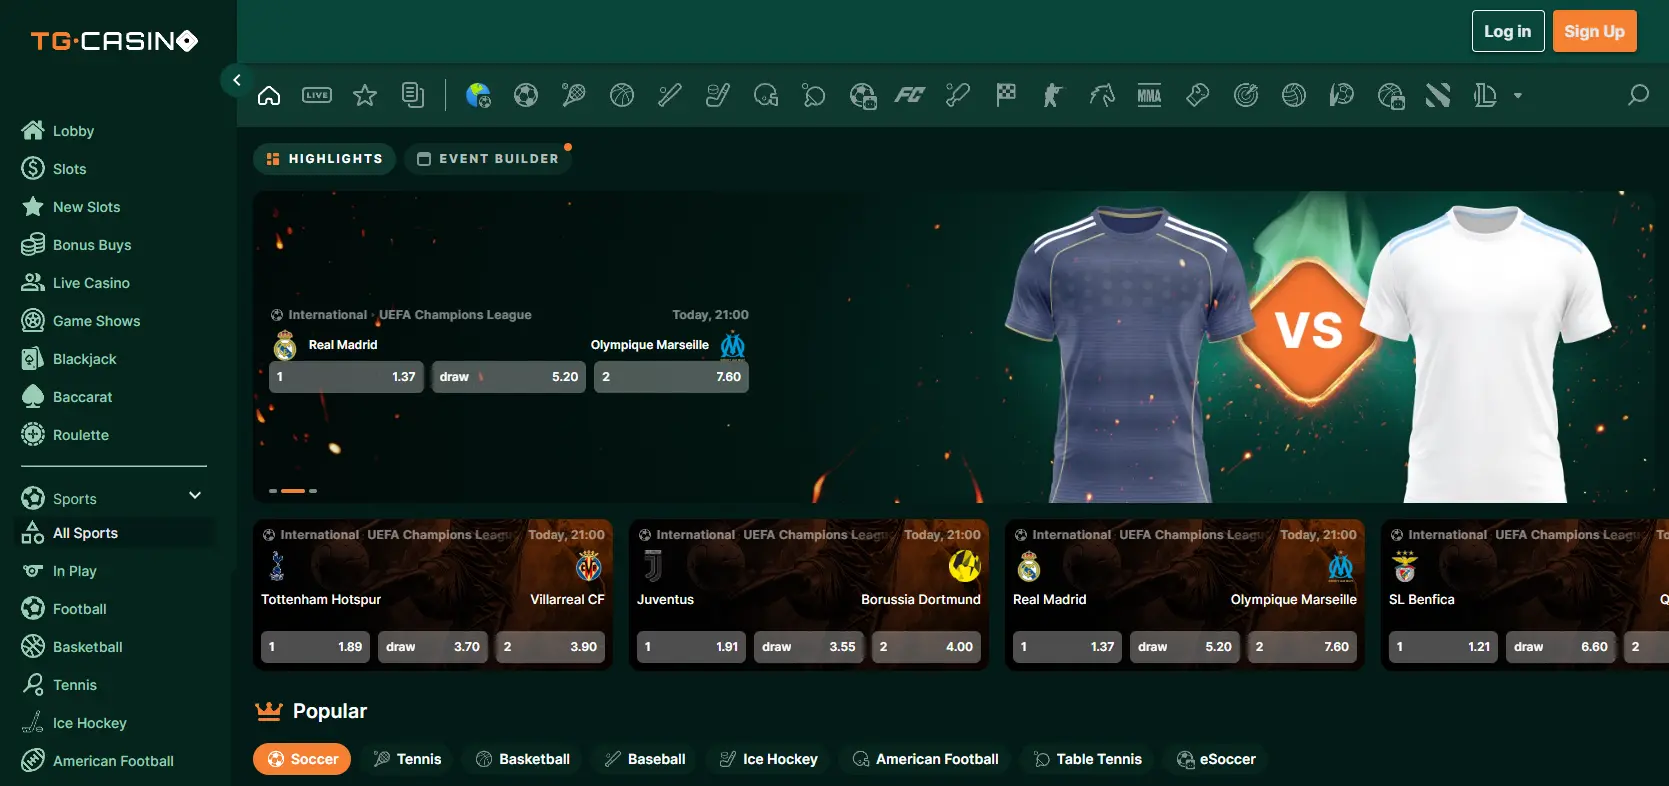Switch to the Event Builder tab
Image resolution: width=1669 pixels, height=786 pixels.
tap(488, 159)
